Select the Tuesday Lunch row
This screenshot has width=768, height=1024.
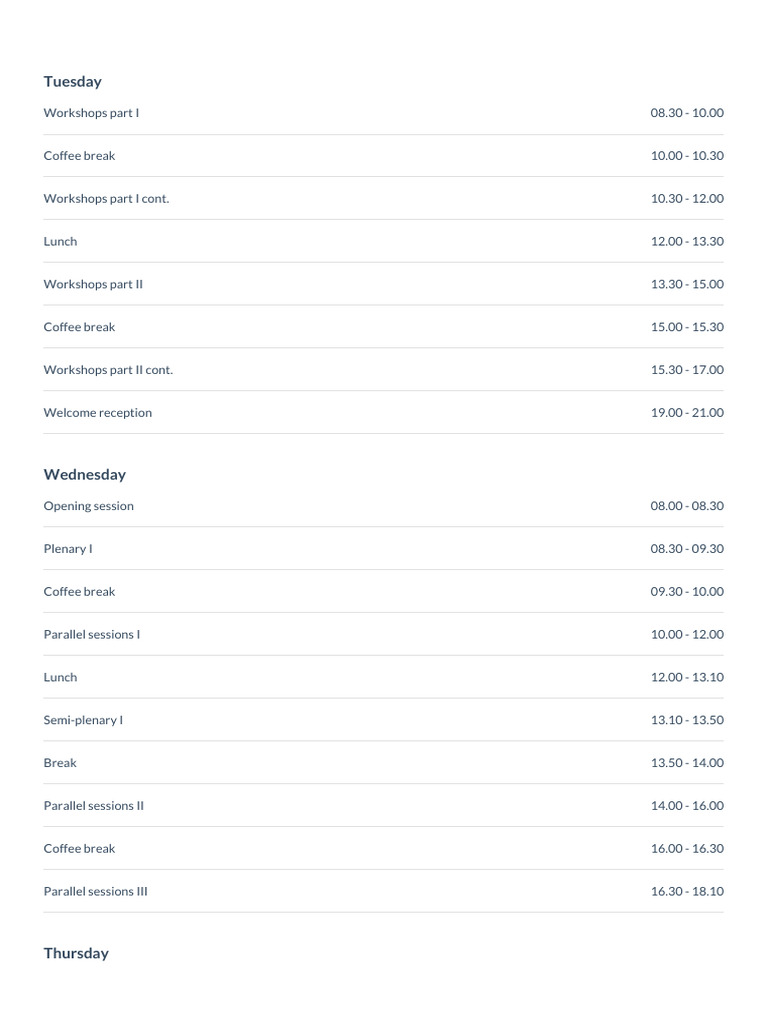coord(383,242)
